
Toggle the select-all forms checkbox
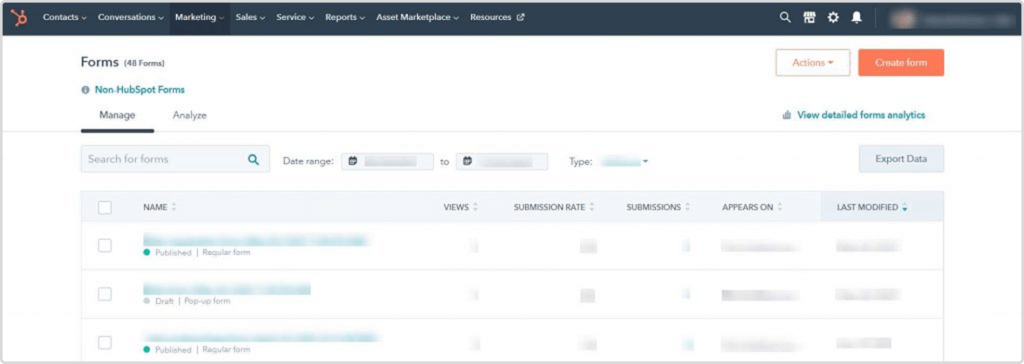pyautogui.click(x=104, y=208)
